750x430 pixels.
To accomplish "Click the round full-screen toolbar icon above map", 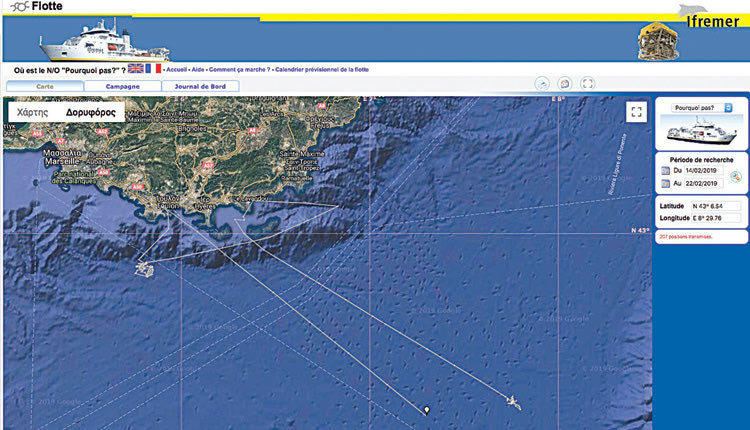I will tap(587, 84).
